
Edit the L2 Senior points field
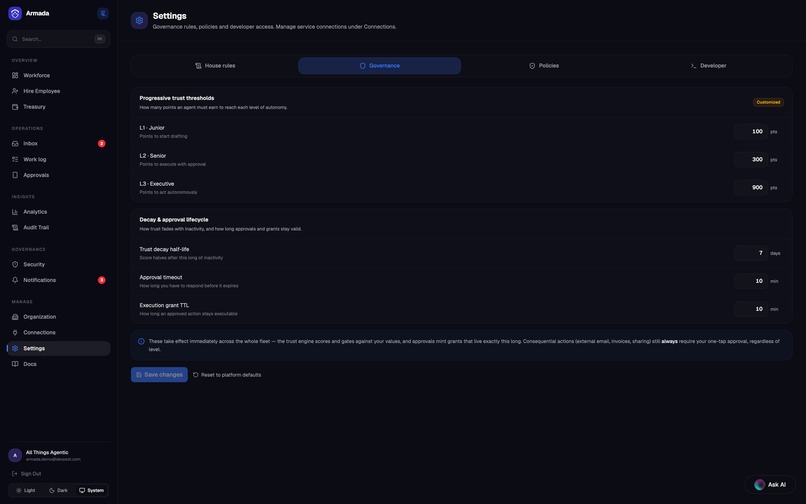(x=751, y=159)
